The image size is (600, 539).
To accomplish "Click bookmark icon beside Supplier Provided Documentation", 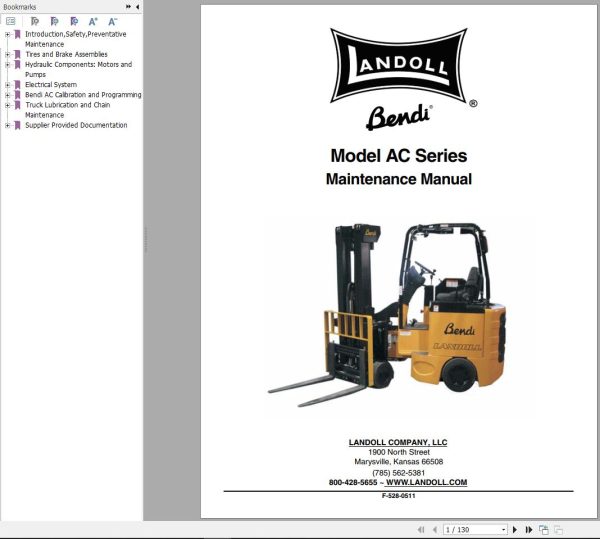I will (17, 125).
